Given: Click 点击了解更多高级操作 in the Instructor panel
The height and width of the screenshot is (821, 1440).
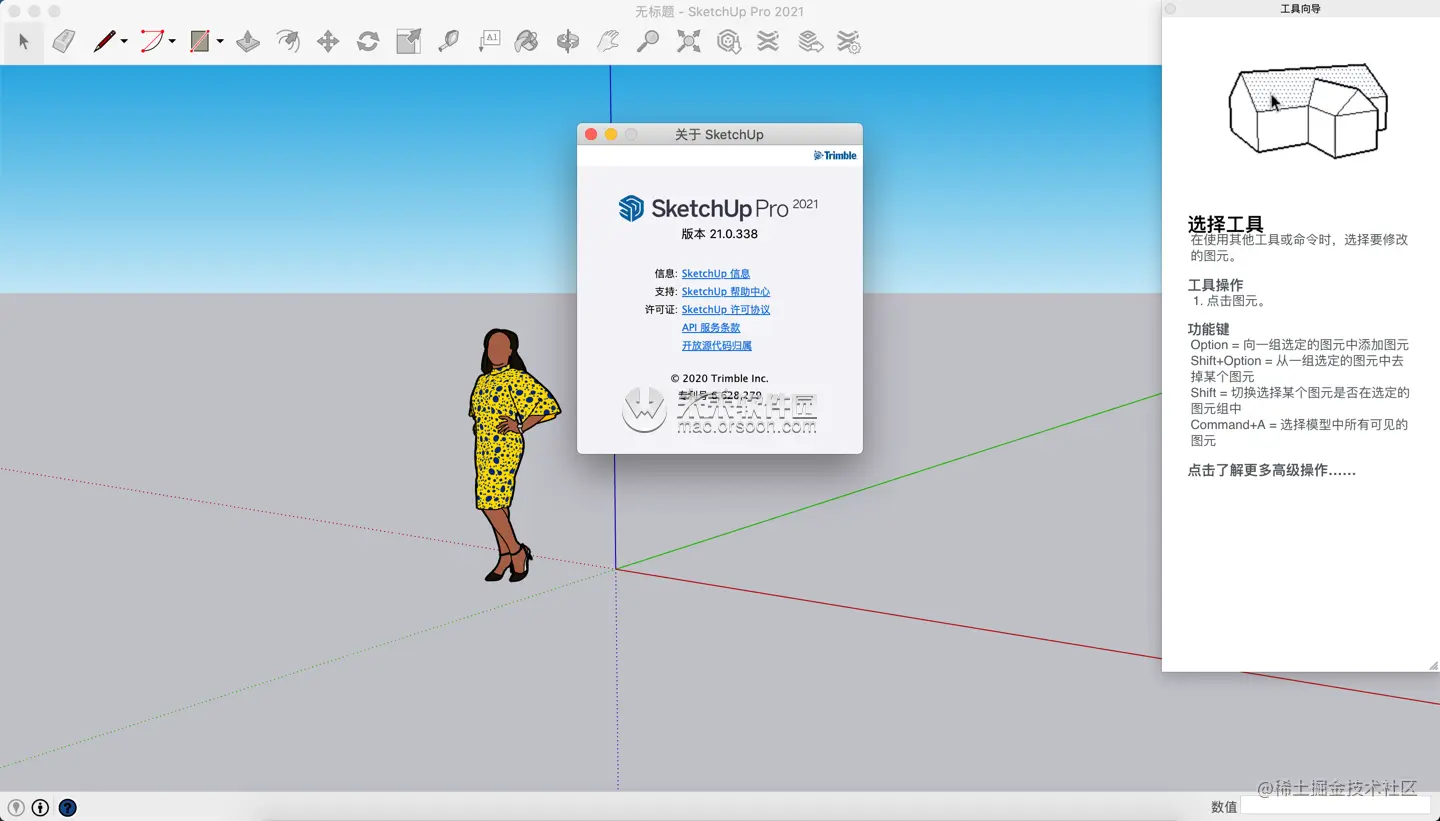Looking at the screenshot, I should pyautogui.click(x=1272, y=470).
